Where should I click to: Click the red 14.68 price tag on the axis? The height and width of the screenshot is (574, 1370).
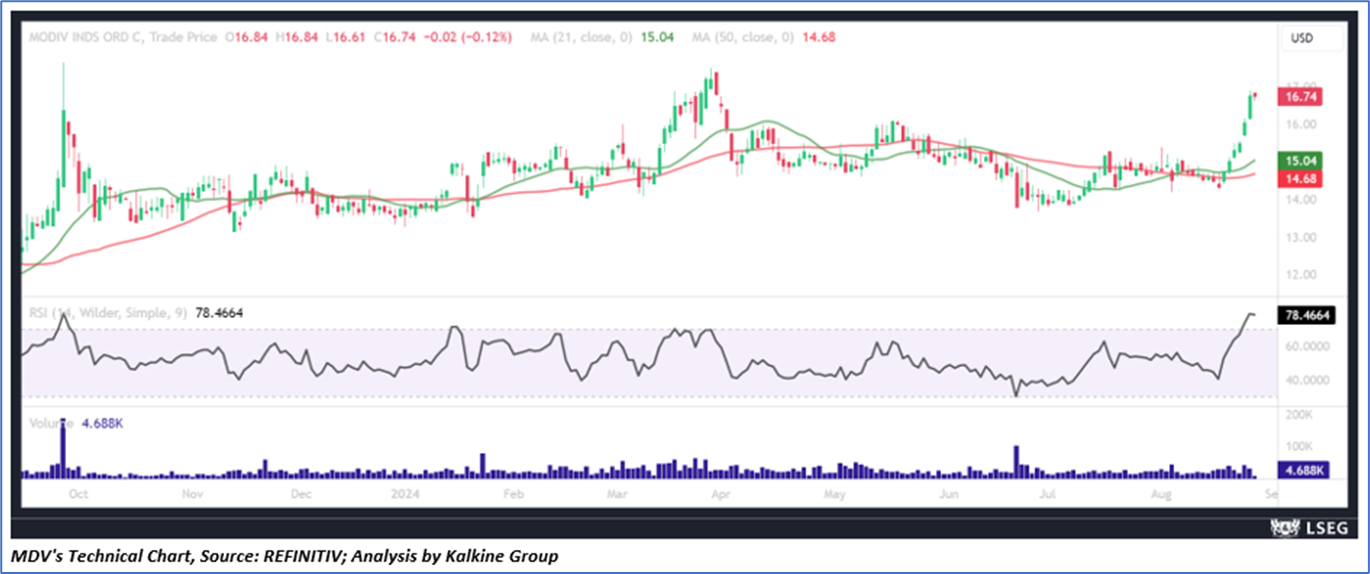(1301, 177)
